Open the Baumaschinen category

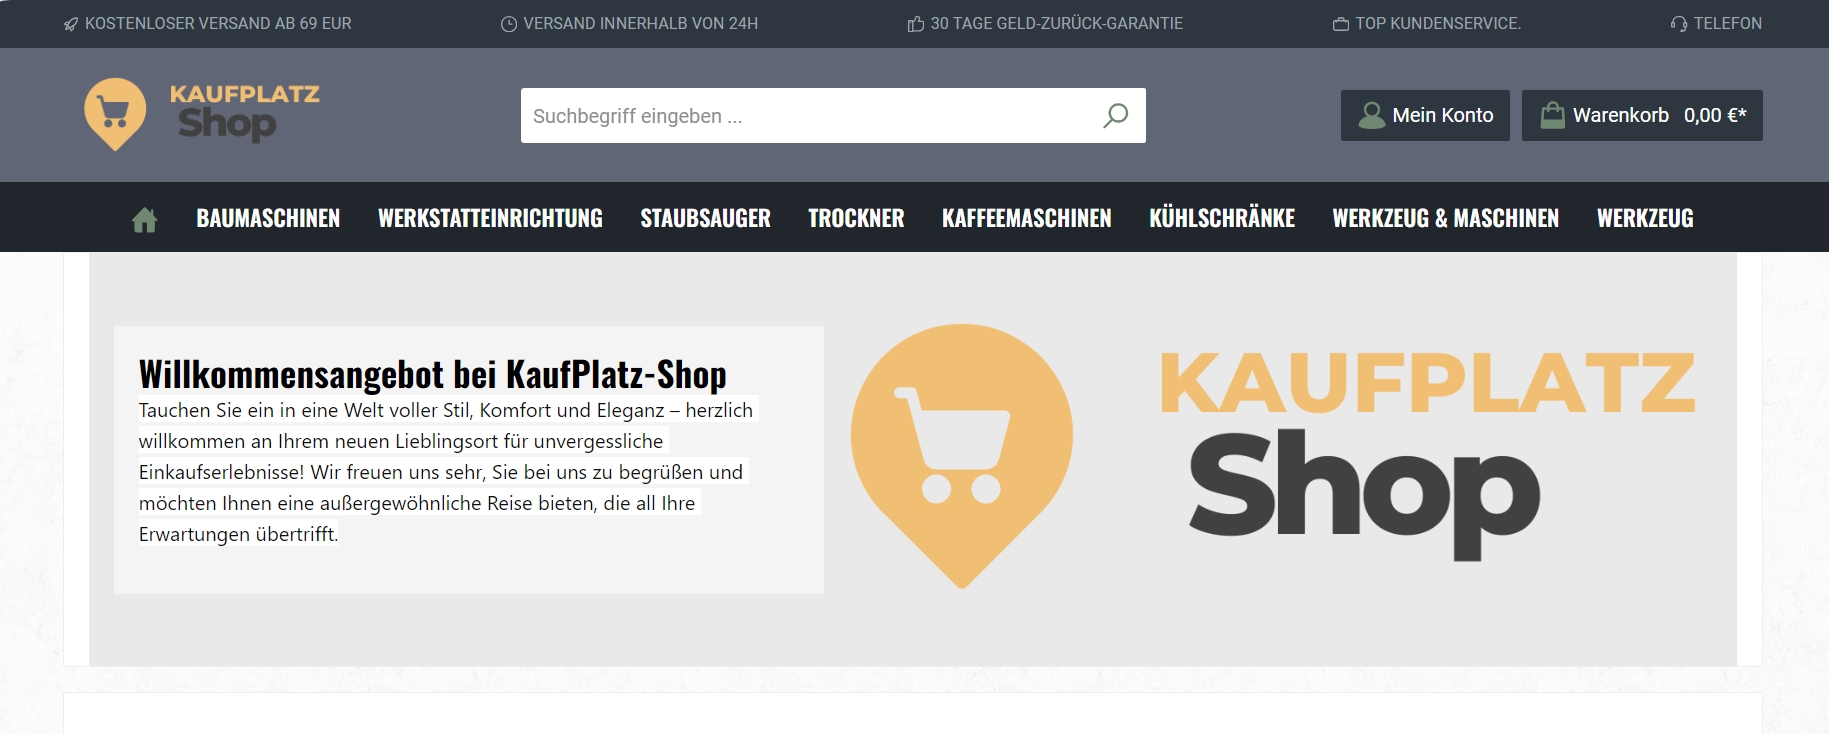pyautogui.click(x=268, y=218)
